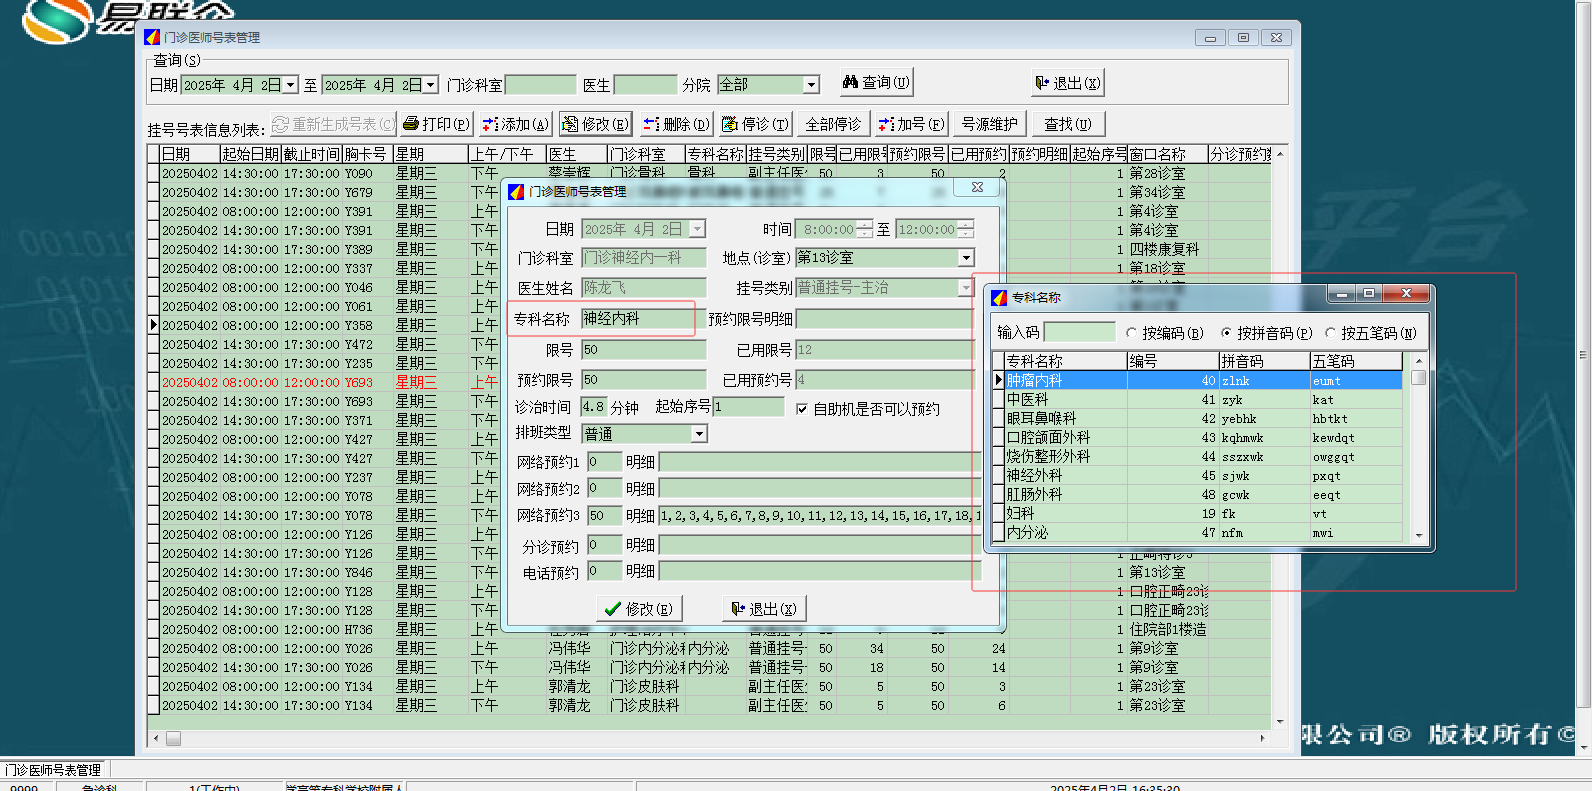Click the 加号(F) toolbar button
1592x791 pixels.
click(911, 124)
